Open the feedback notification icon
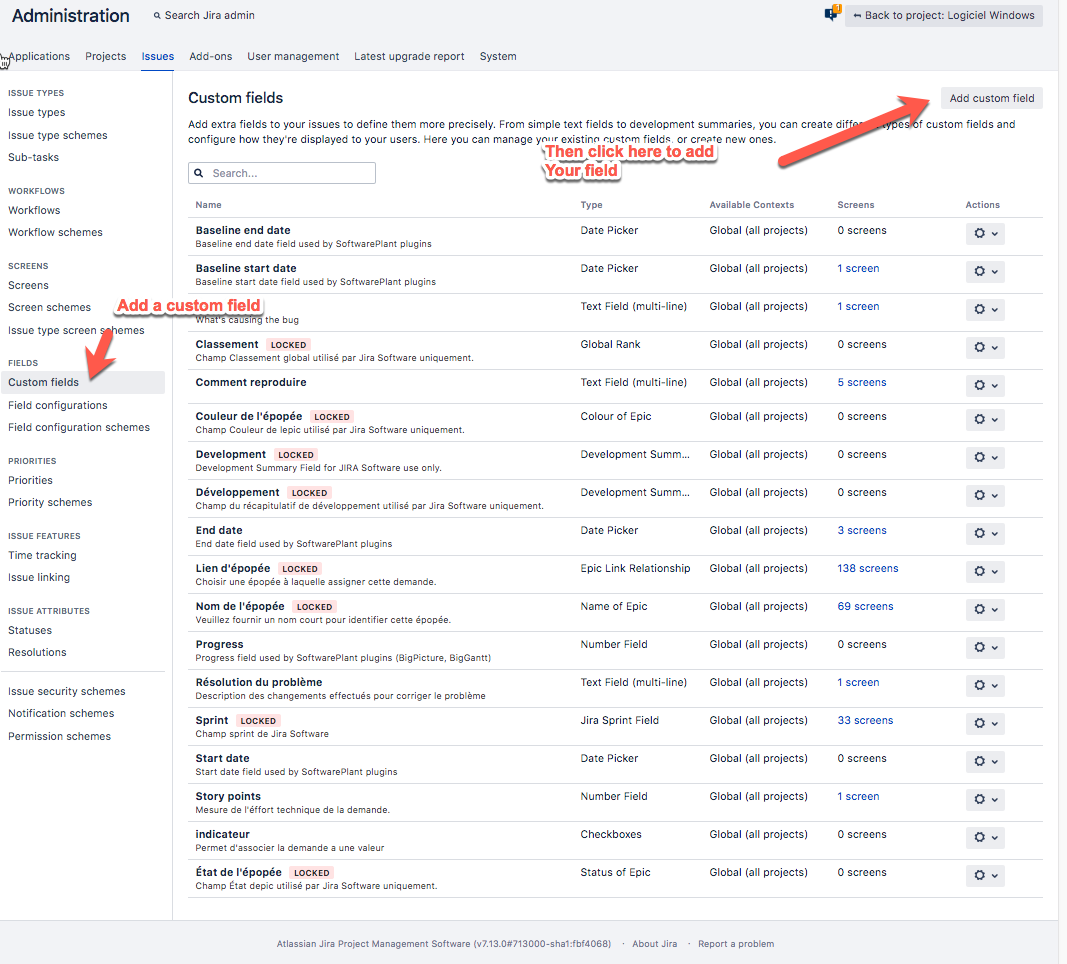The height and width of the screenshot is (964, 1067). tap(832, 13)
